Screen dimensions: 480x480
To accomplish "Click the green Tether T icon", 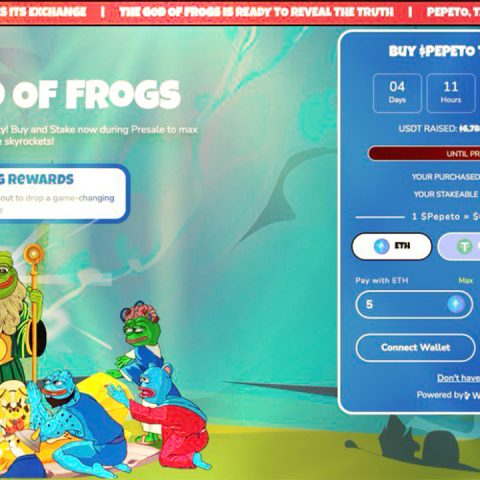I will [x=464, y=247].
